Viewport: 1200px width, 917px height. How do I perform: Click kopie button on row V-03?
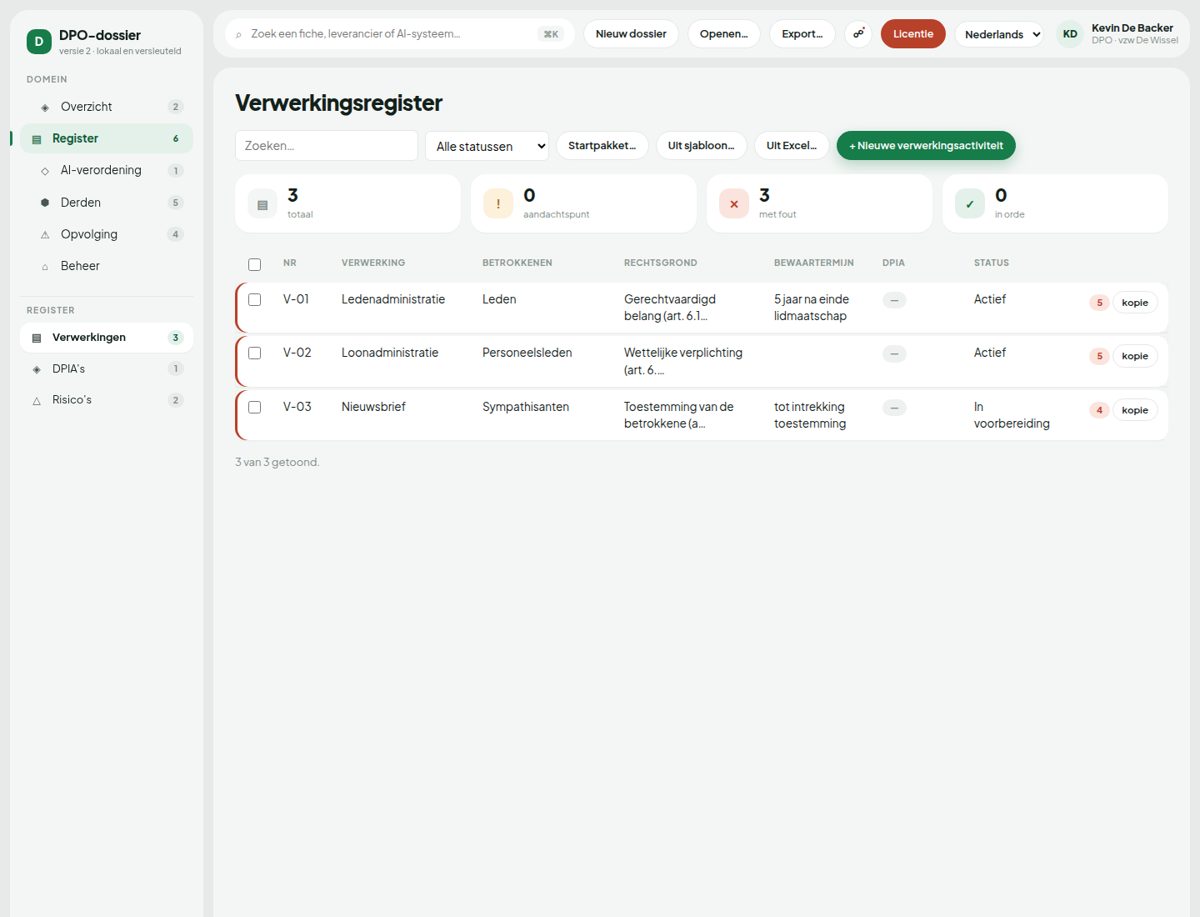pos(1135,410)
